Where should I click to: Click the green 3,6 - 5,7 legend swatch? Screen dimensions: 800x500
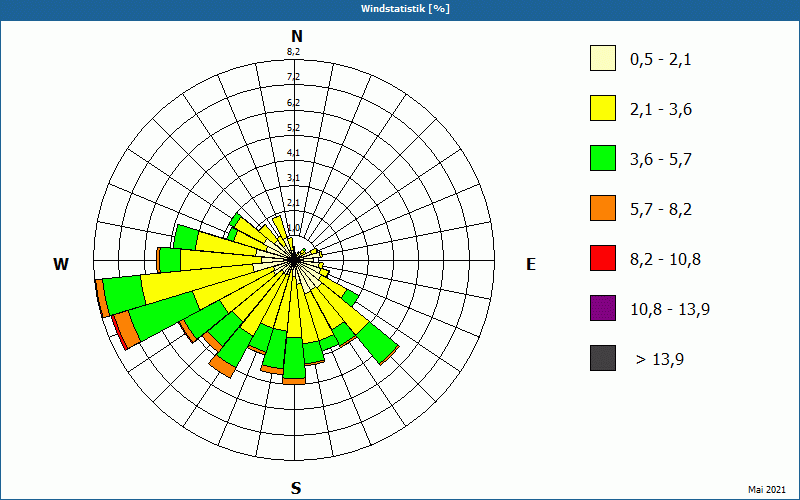pyautogui.click(x=603, y=158)
